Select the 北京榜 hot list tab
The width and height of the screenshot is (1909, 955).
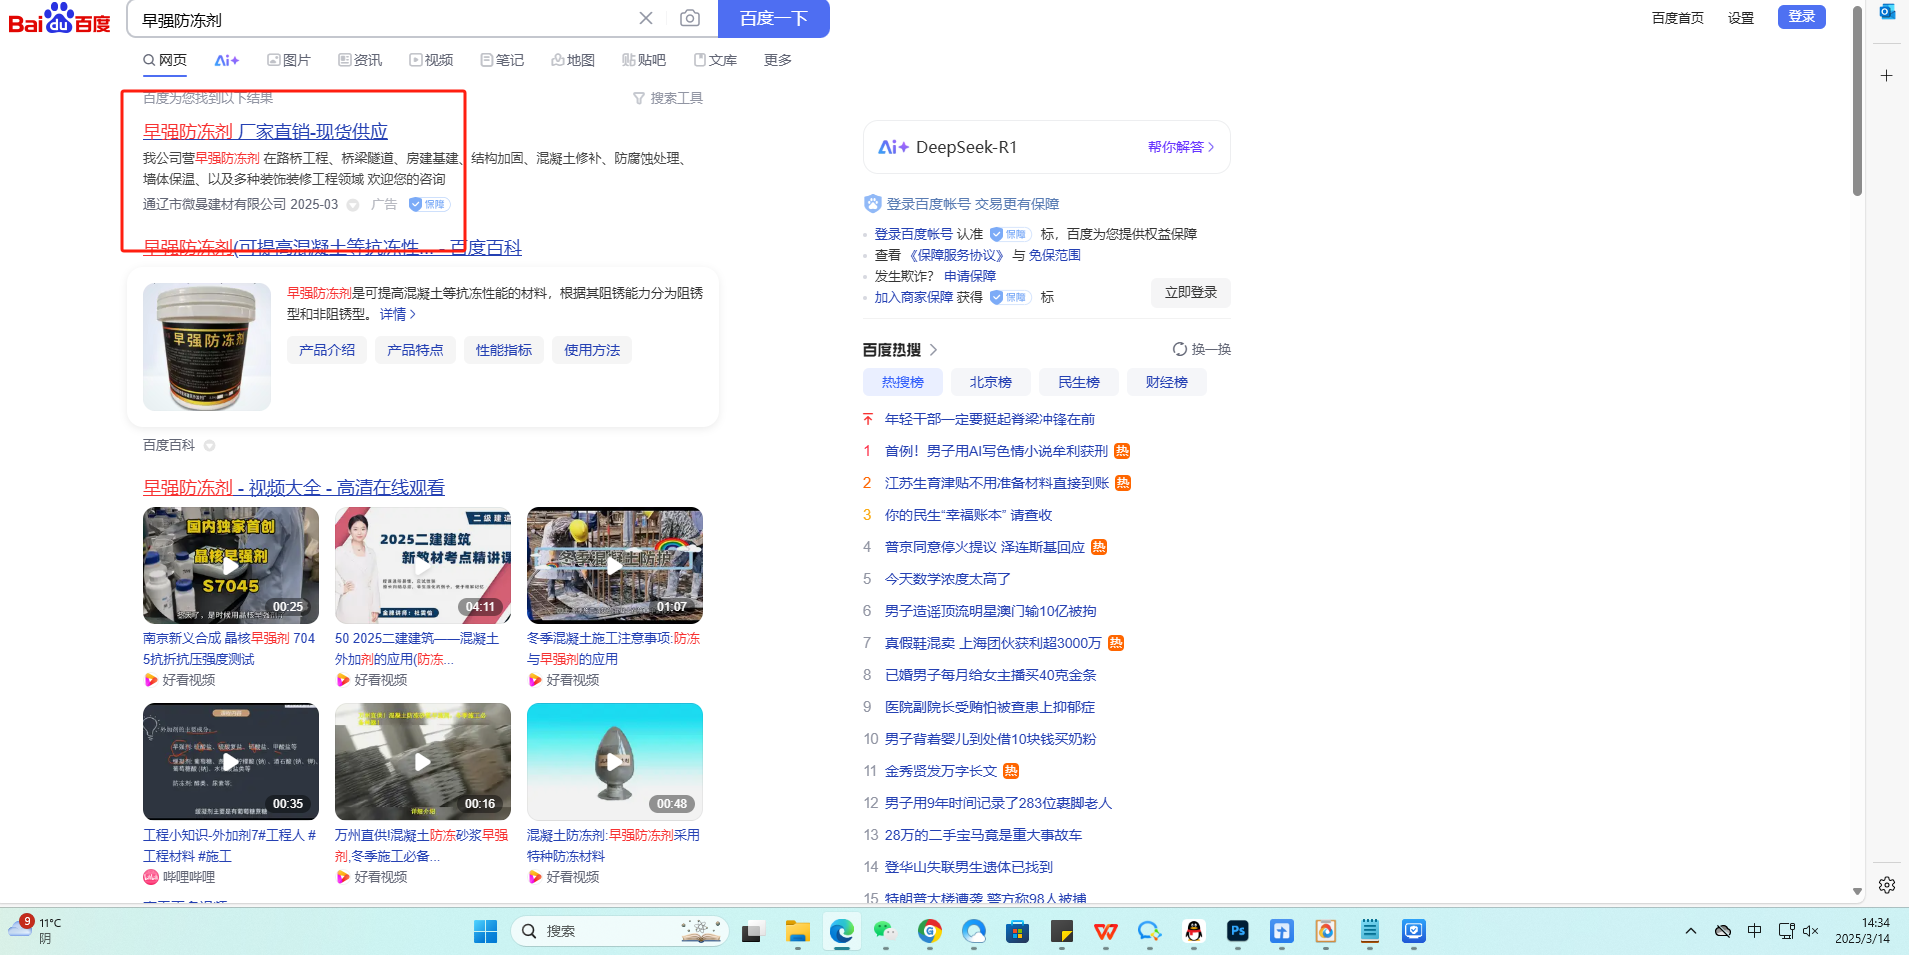[x=990, y=382]
